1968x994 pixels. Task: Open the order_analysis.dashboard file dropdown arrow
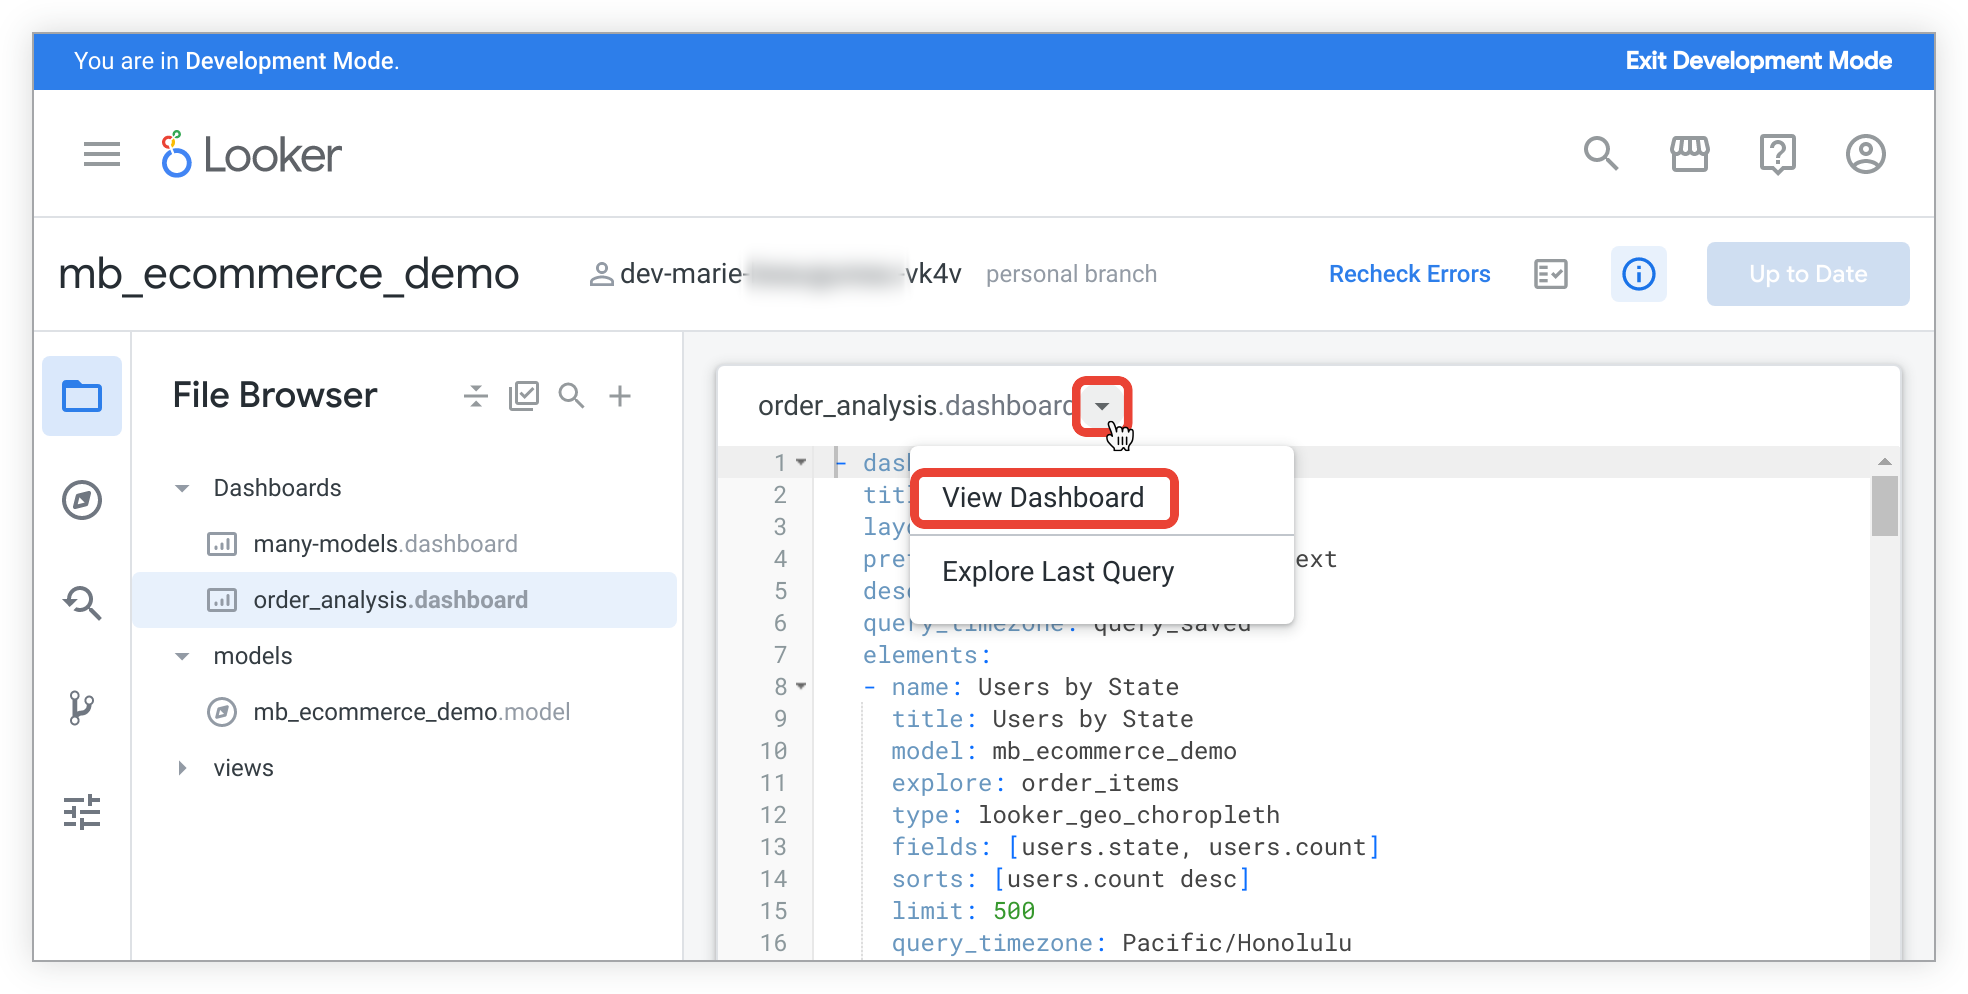pyautogui.click(x=1101, y=406)
